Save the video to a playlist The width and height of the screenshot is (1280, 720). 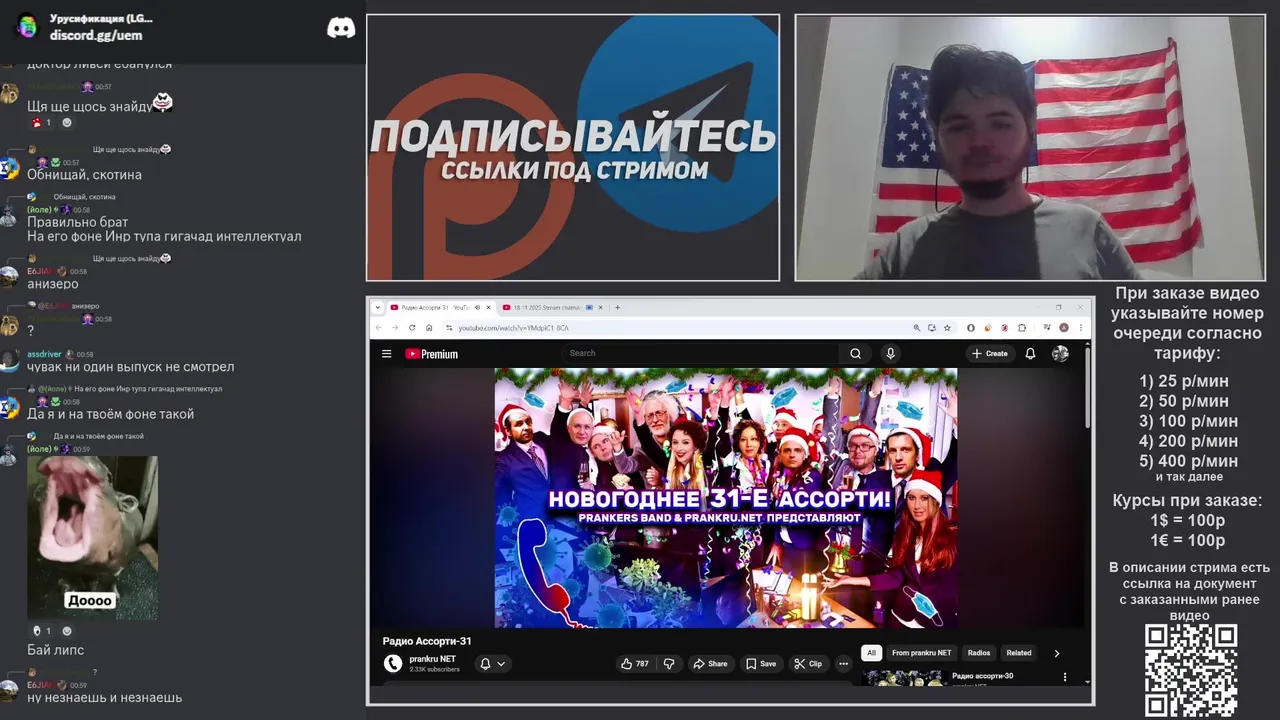(761, 663)
